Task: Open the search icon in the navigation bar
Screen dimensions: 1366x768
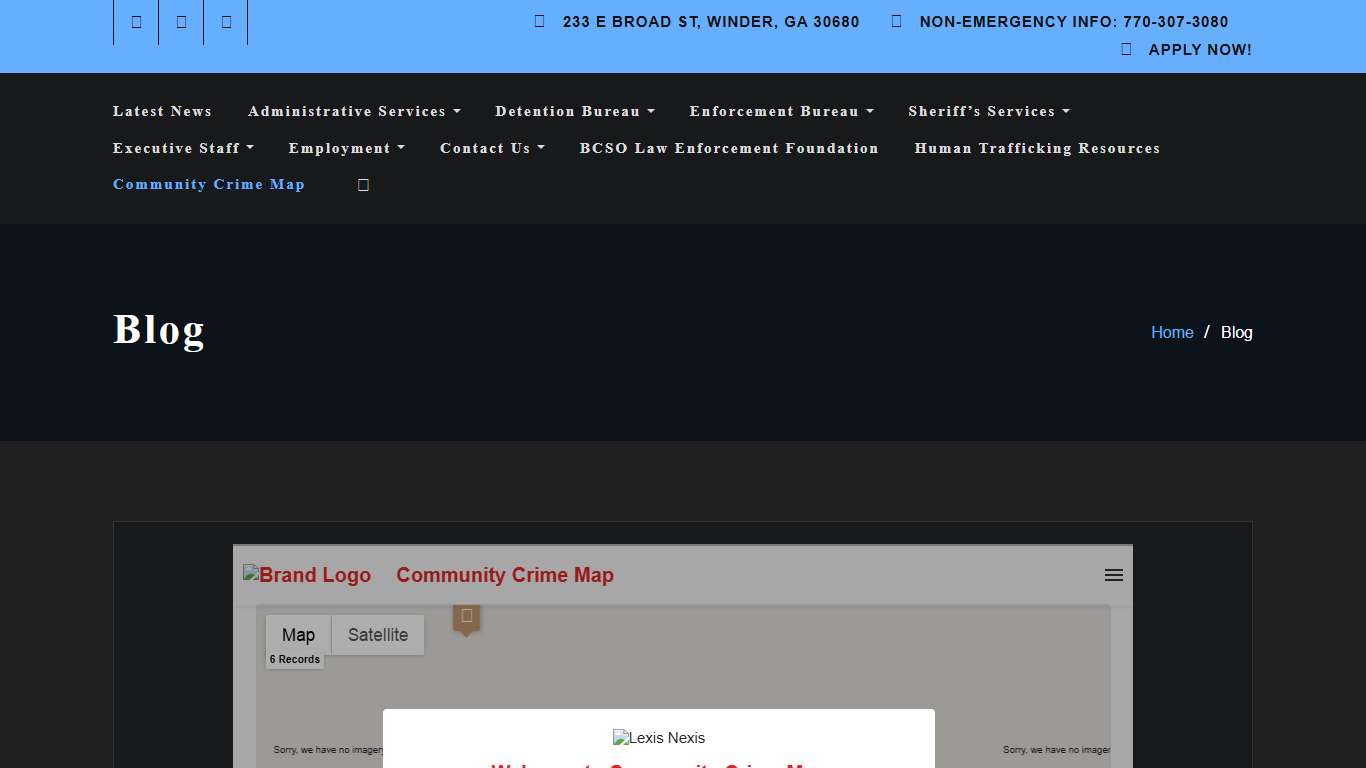Action: click(362, 184)
